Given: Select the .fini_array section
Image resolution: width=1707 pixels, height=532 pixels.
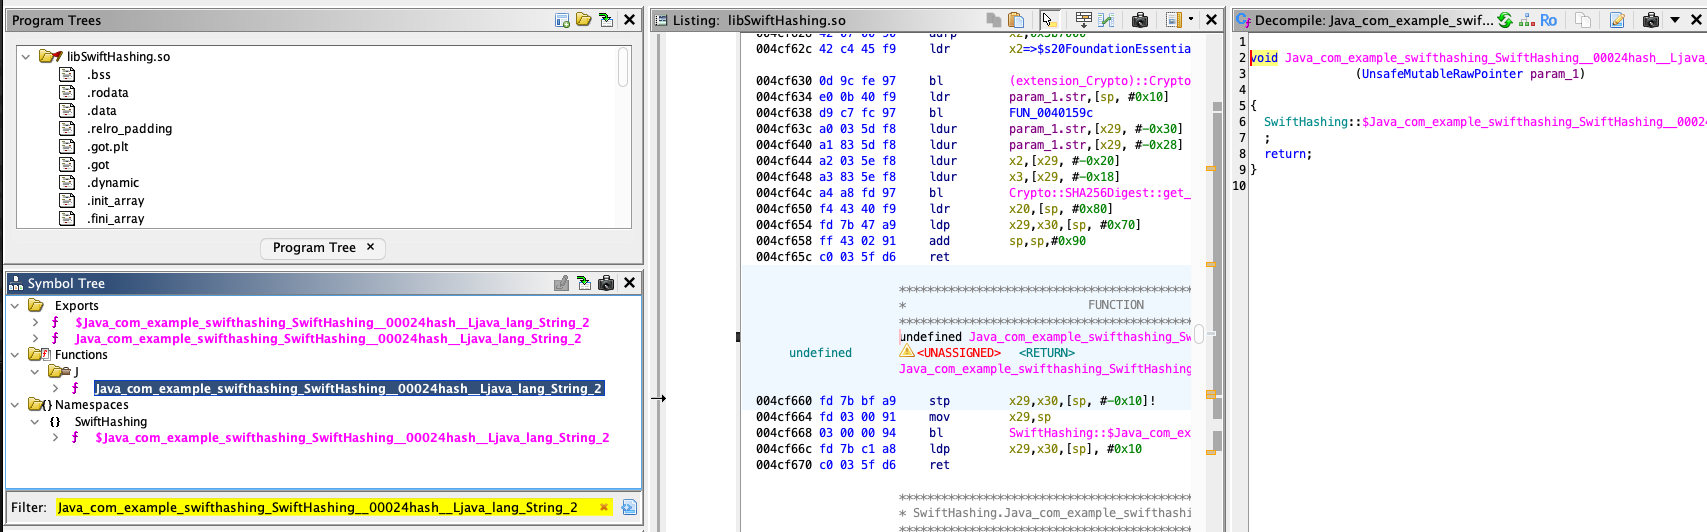Looking at the screenshot, I should pyautogui.click(x=115, y=219).
